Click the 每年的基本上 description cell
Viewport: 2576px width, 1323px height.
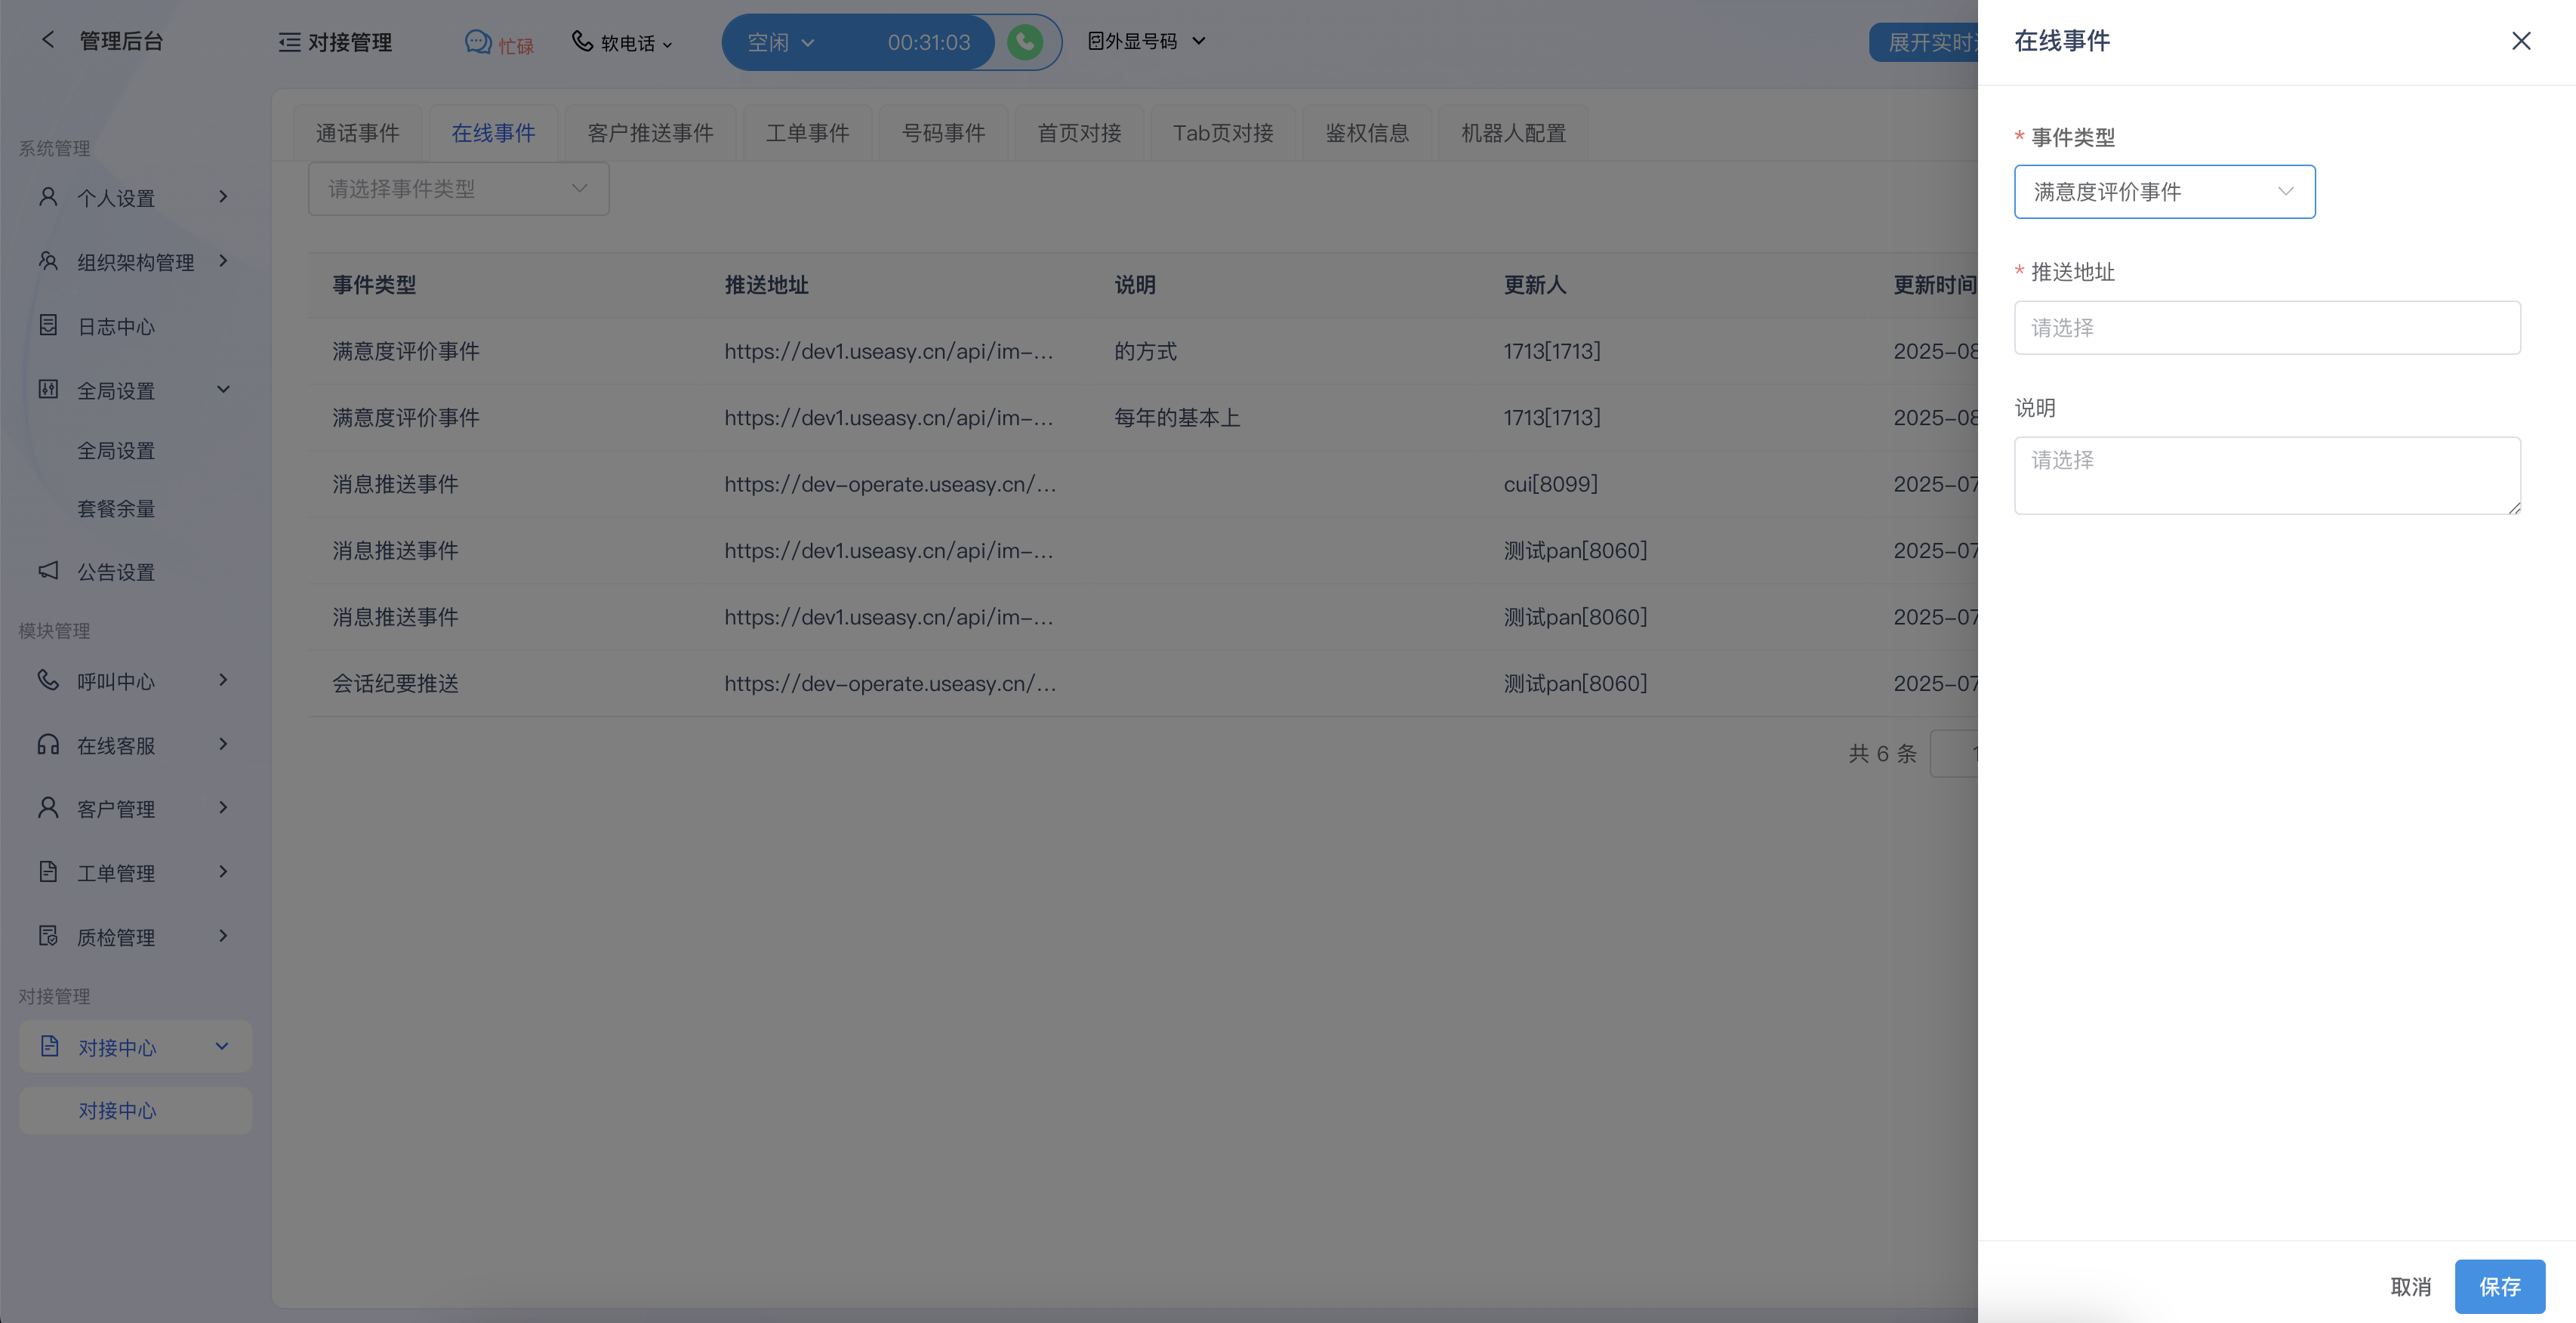(x=1177, y=417)
